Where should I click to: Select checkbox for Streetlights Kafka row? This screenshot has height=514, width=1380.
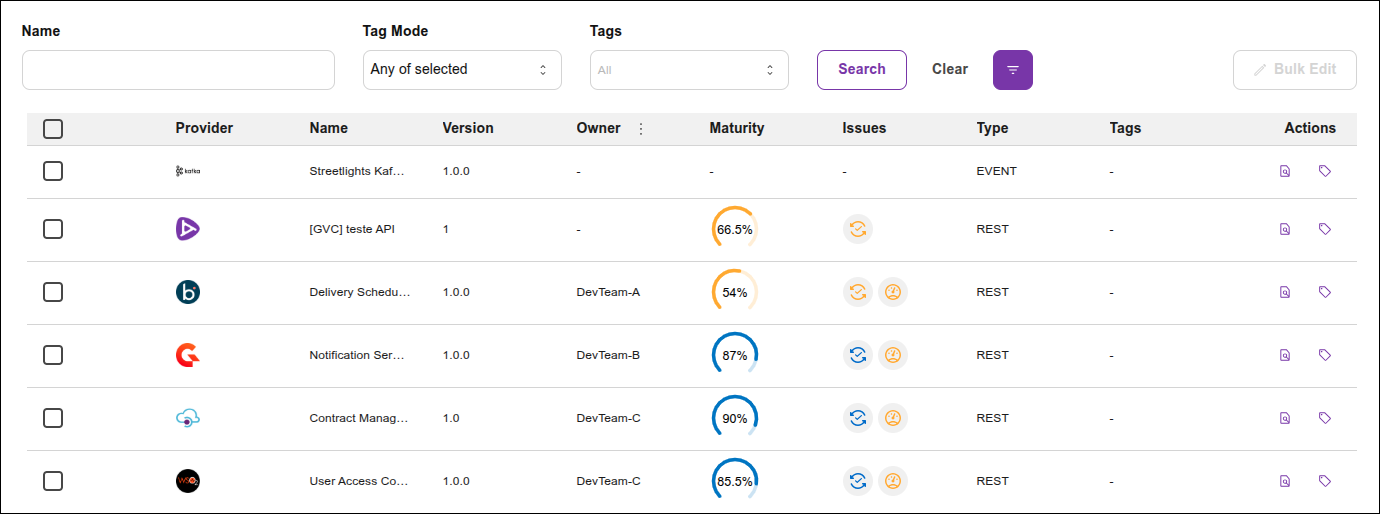click(x=53, y=171)
